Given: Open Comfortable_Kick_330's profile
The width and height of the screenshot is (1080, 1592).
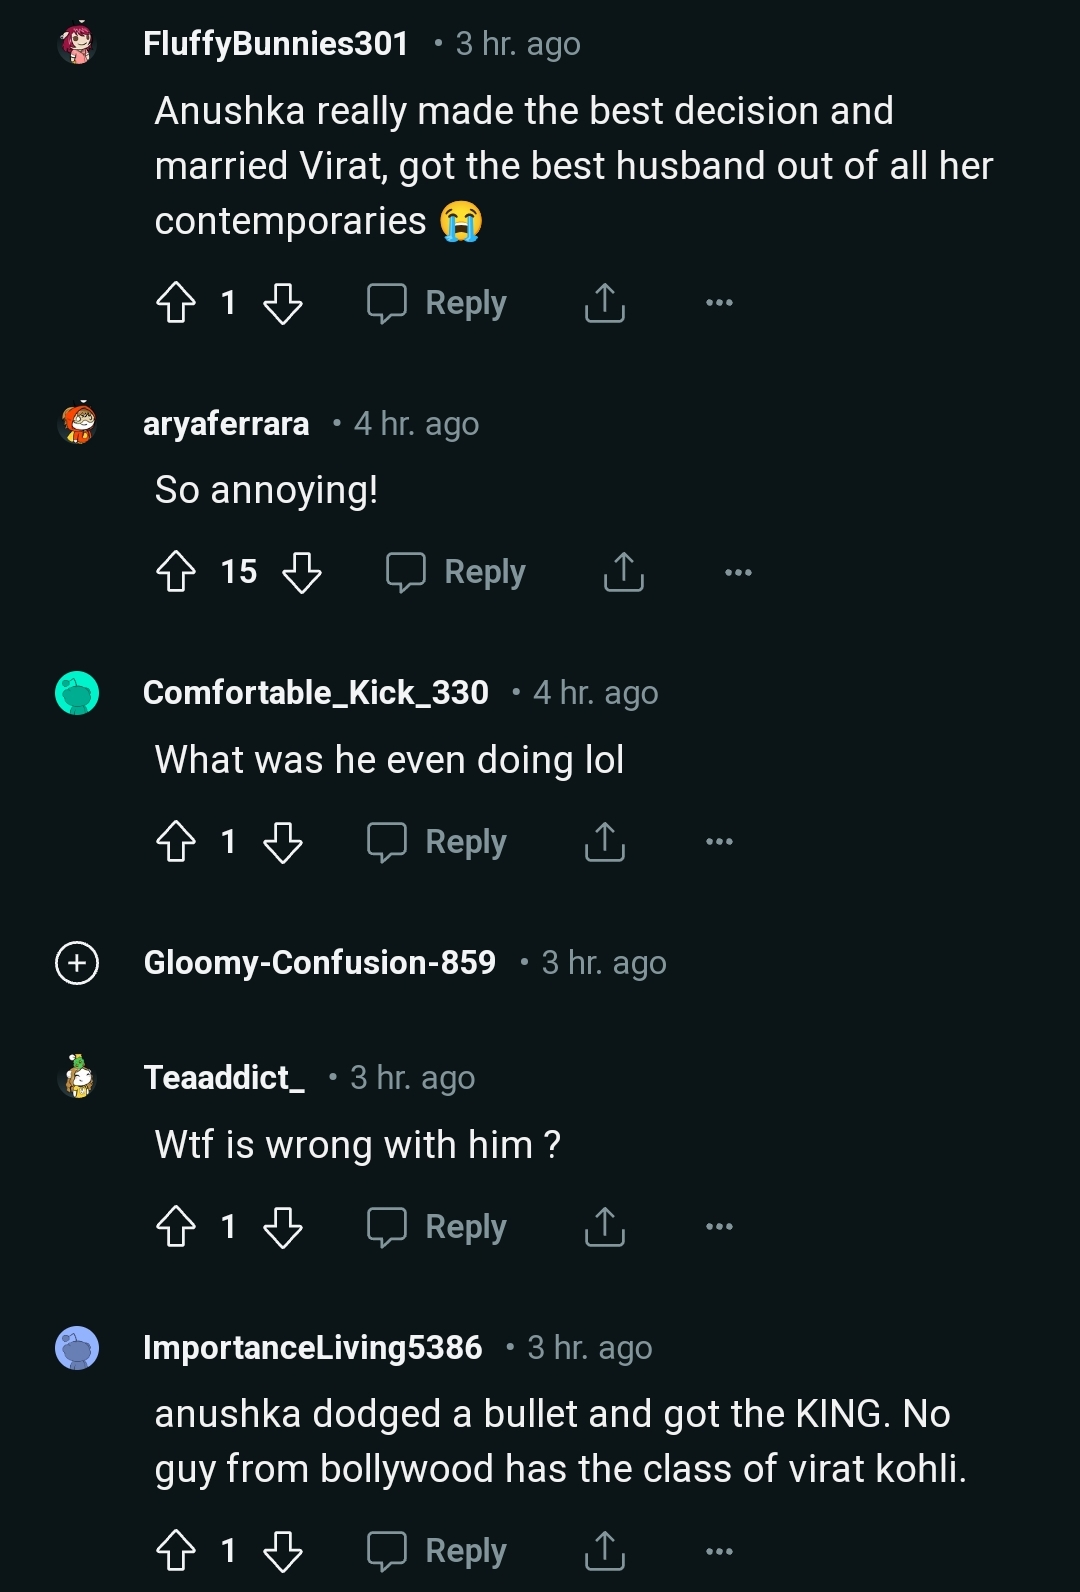Looking at the screenshot, I should tap(314, 692).
